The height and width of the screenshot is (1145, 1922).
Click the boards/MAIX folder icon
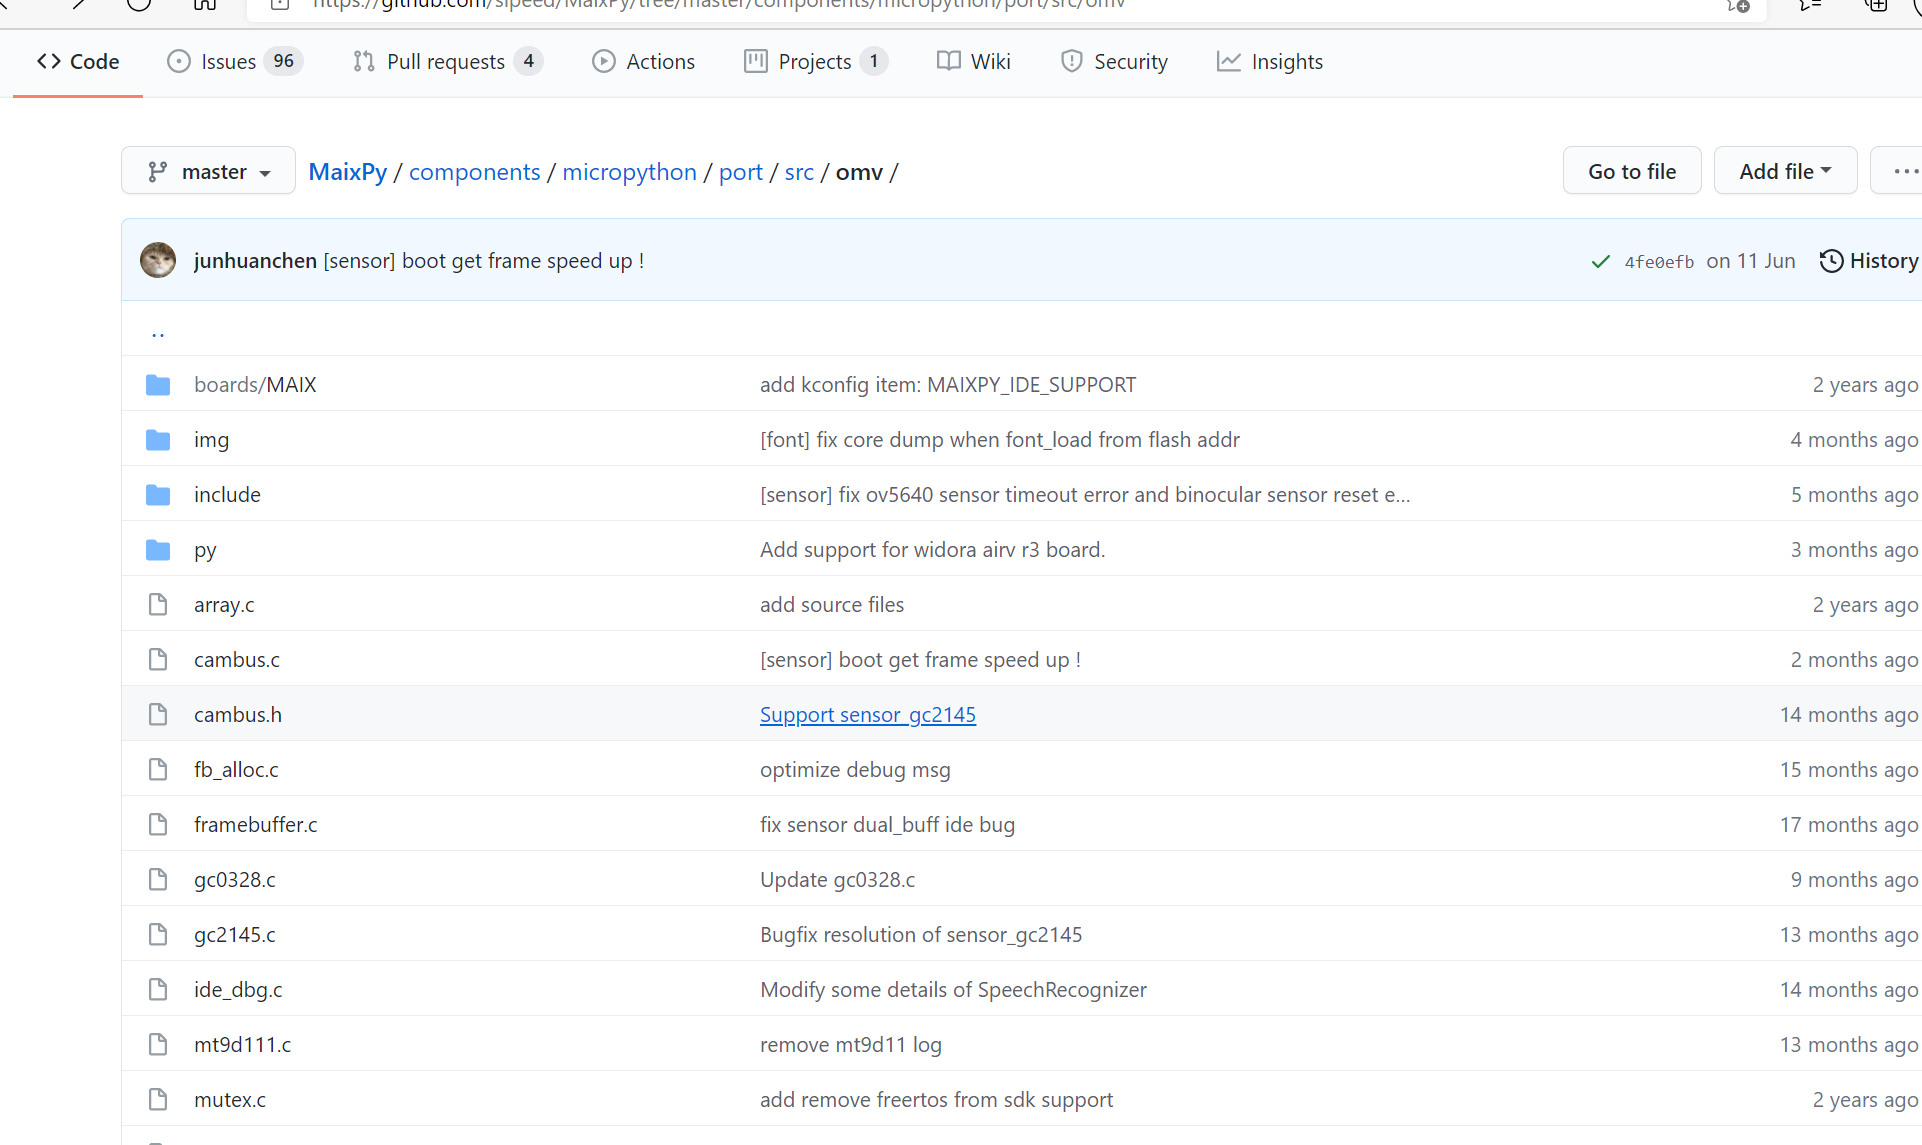[158, 385]
